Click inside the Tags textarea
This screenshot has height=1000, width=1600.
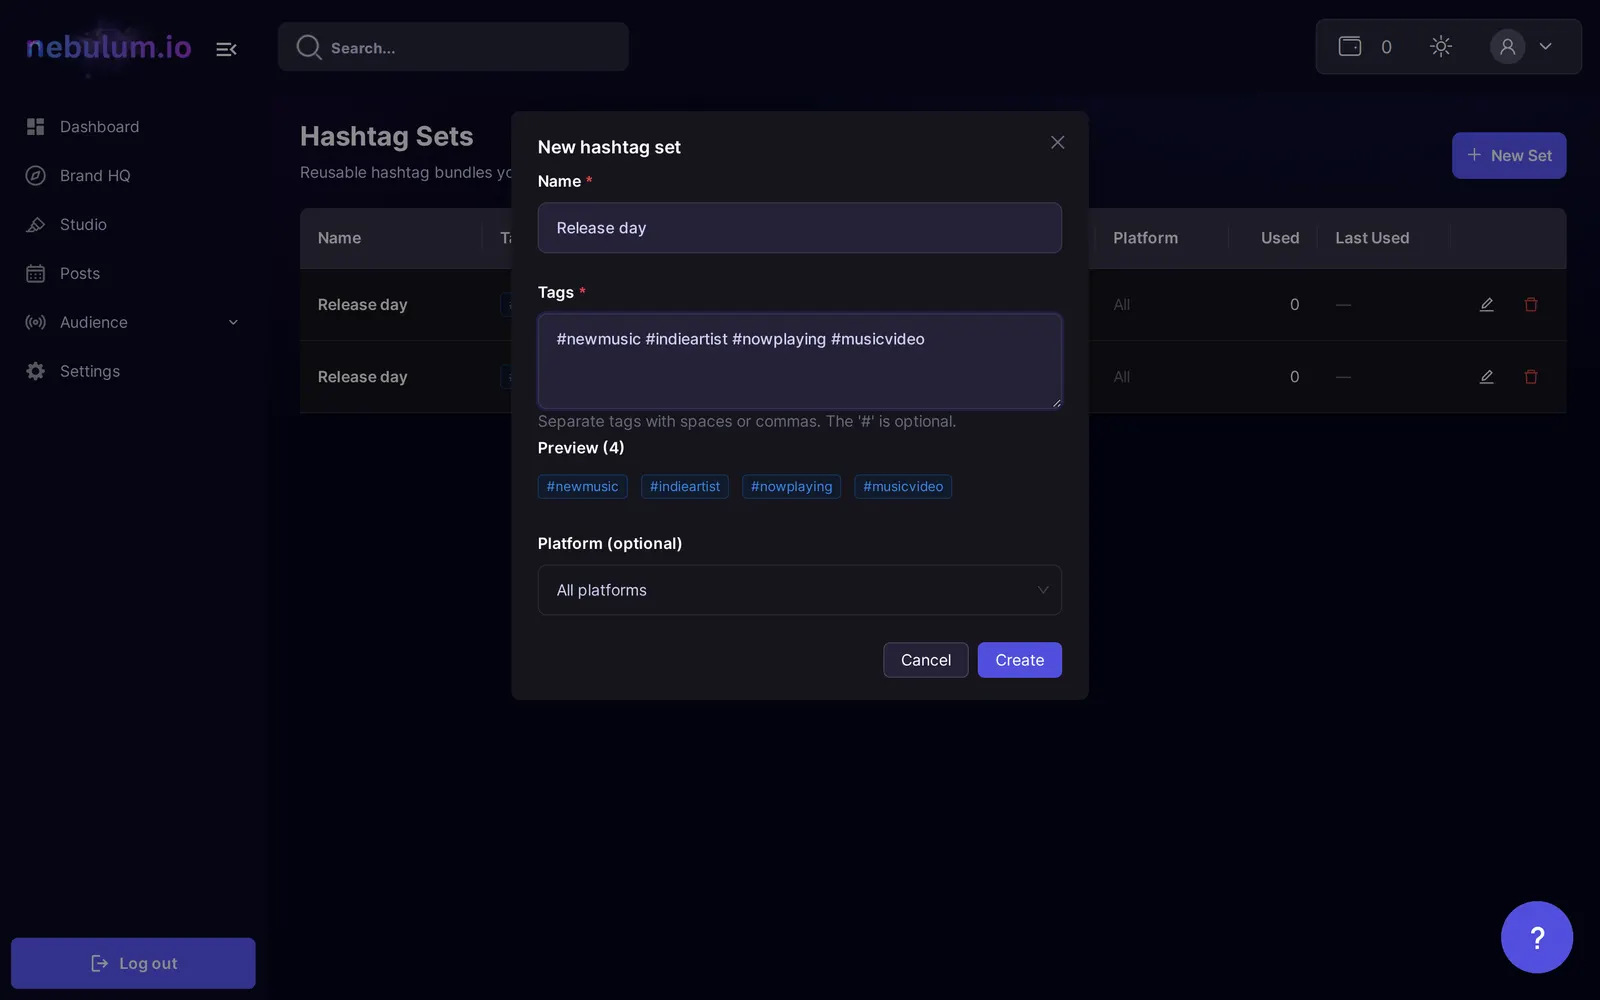[800, 361]
